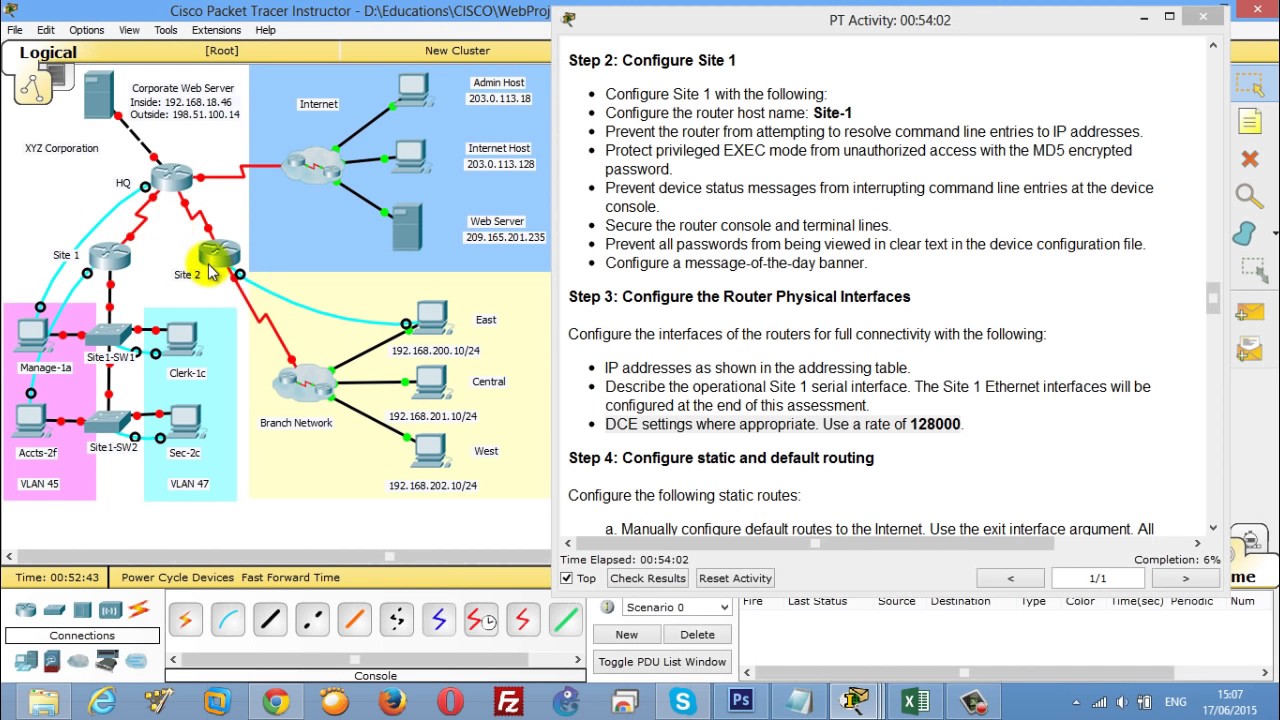
Task: Select the Switches device category
Action: coord(55,610)
